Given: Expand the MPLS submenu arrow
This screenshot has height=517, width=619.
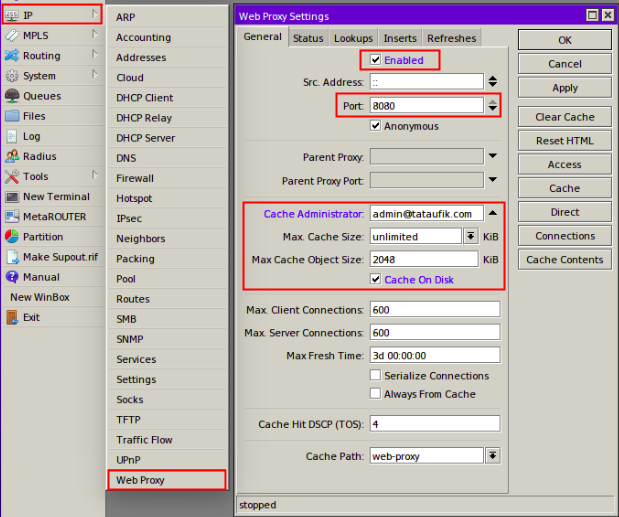Looking at the screenshot, I should coord(95,35).
